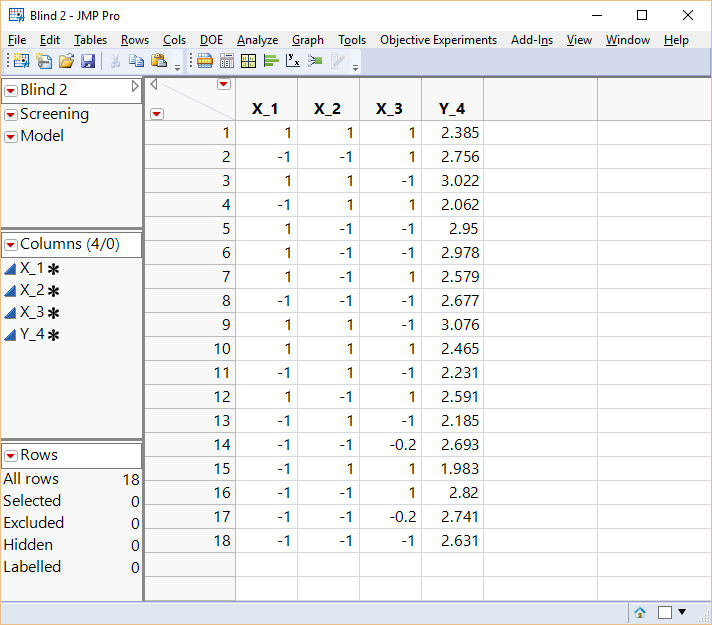Click X_1 column type icon in Columns panel
712x625 pixels.
[10, 269]
